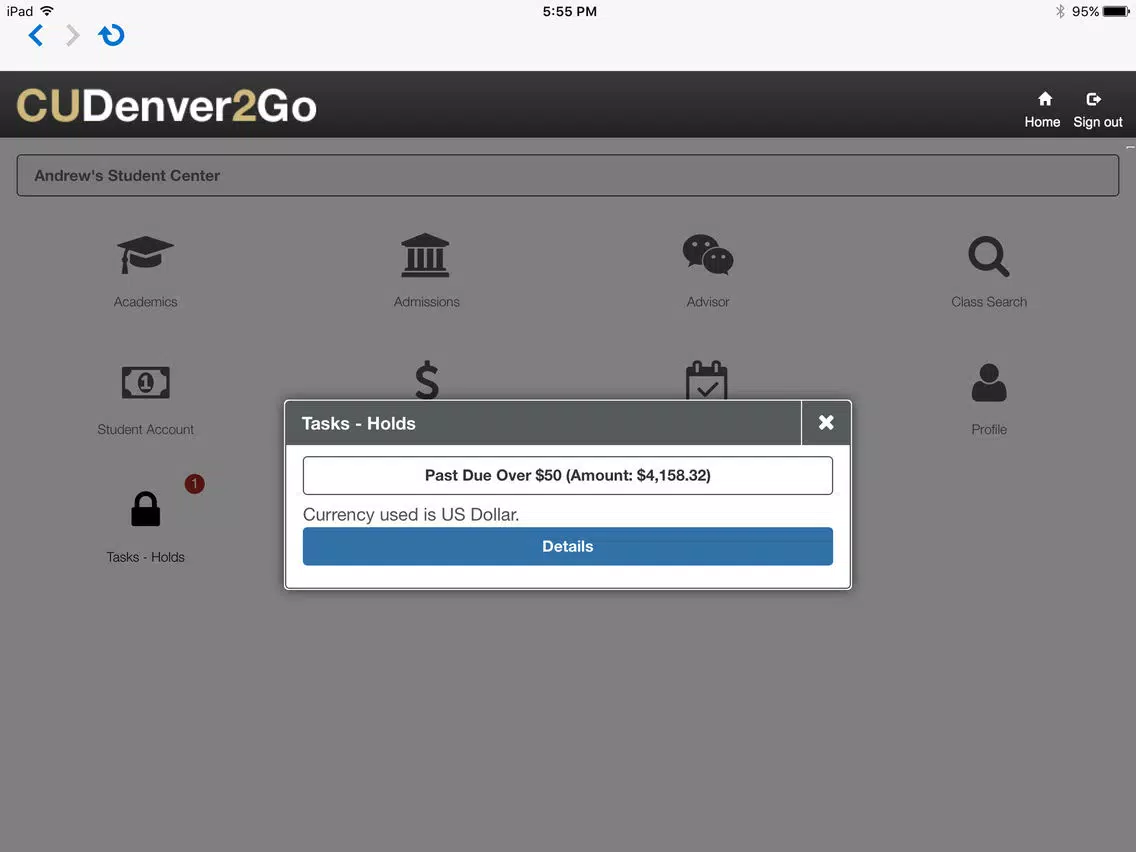Tap the Bluetooth icon in status bar
Viewport: 1136px width, 852px height.
pos(1060,12)
